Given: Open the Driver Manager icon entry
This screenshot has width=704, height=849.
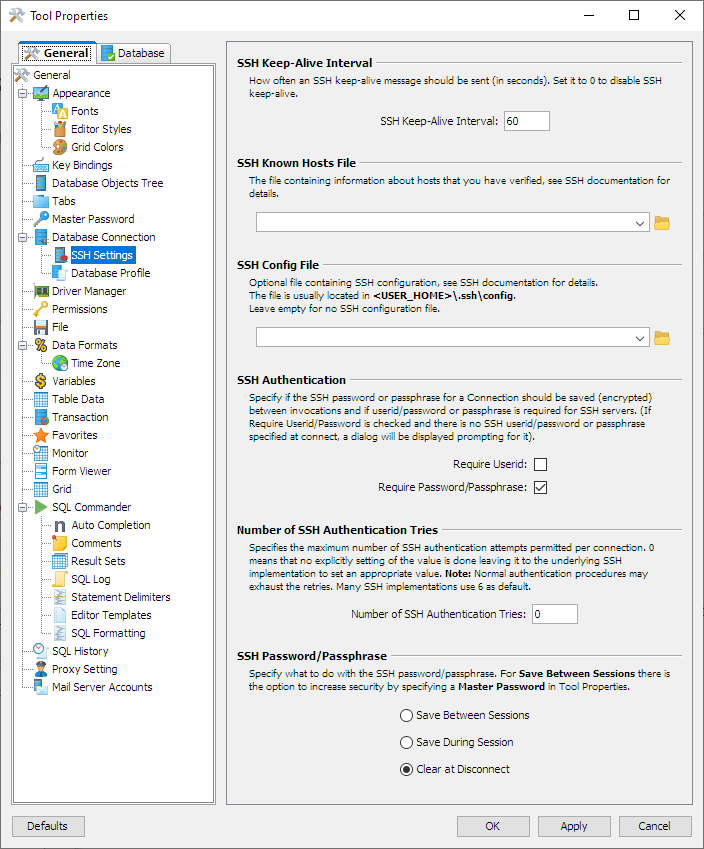Looking at the screenshot, I should [x=41, y=291].
